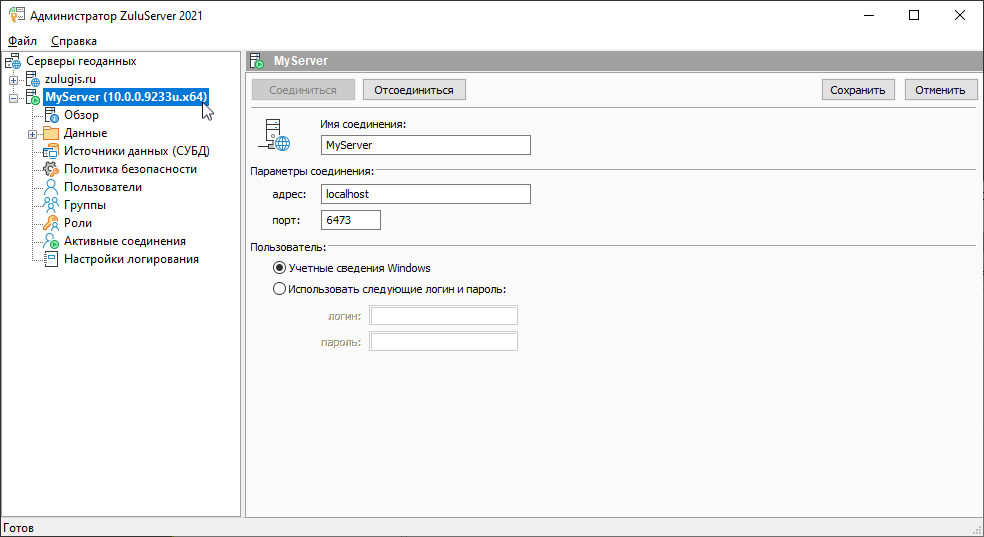This screenshot has width=984, height=537.
Task: Expand the Данные tree node
Action: [32, 133]
